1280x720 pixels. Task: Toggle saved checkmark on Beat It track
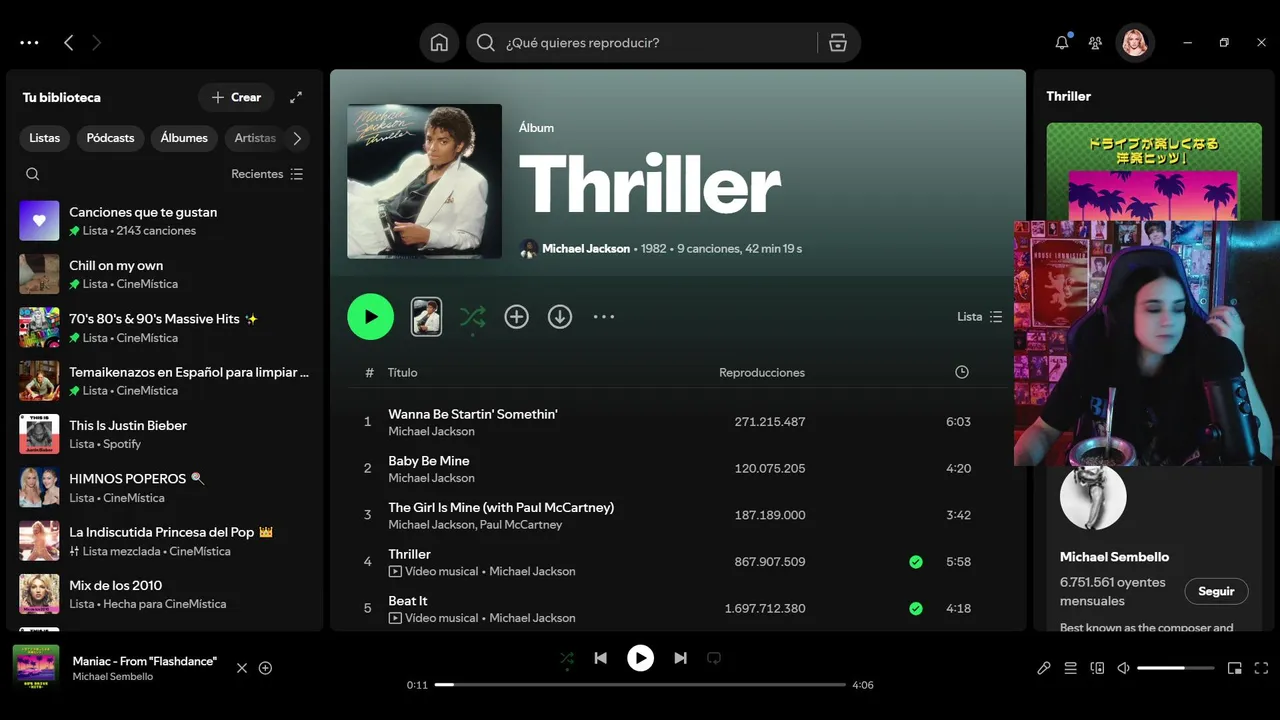point(916,608)
